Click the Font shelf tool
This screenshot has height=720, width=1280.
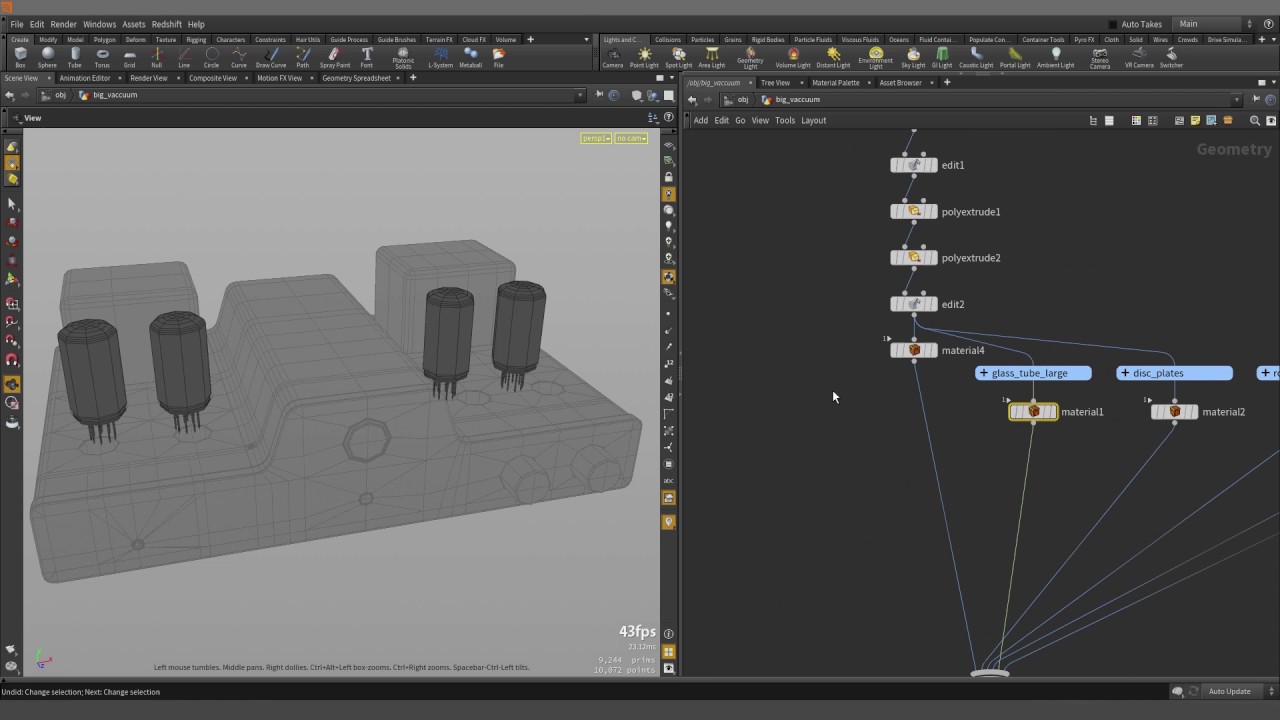(367, 57)
